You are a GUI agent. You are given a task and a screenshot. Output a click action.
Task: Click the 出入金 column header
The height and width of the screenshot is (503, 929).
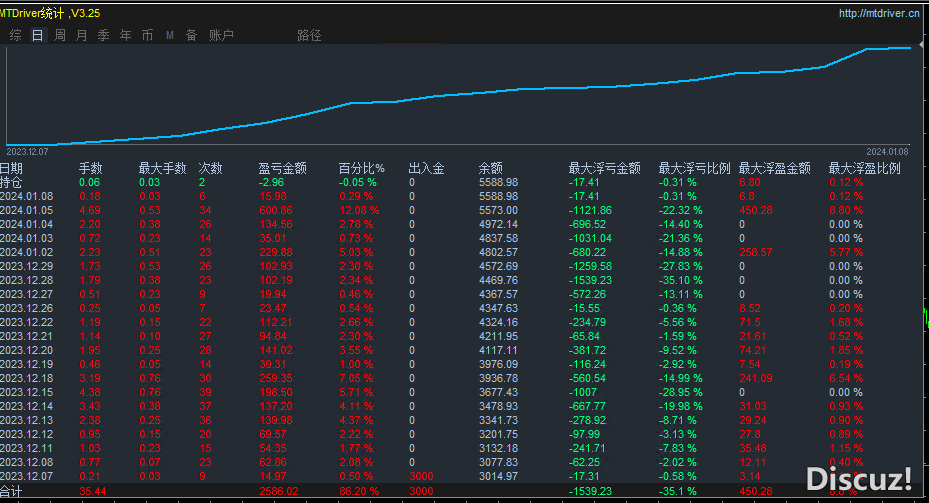pos(426,168)
